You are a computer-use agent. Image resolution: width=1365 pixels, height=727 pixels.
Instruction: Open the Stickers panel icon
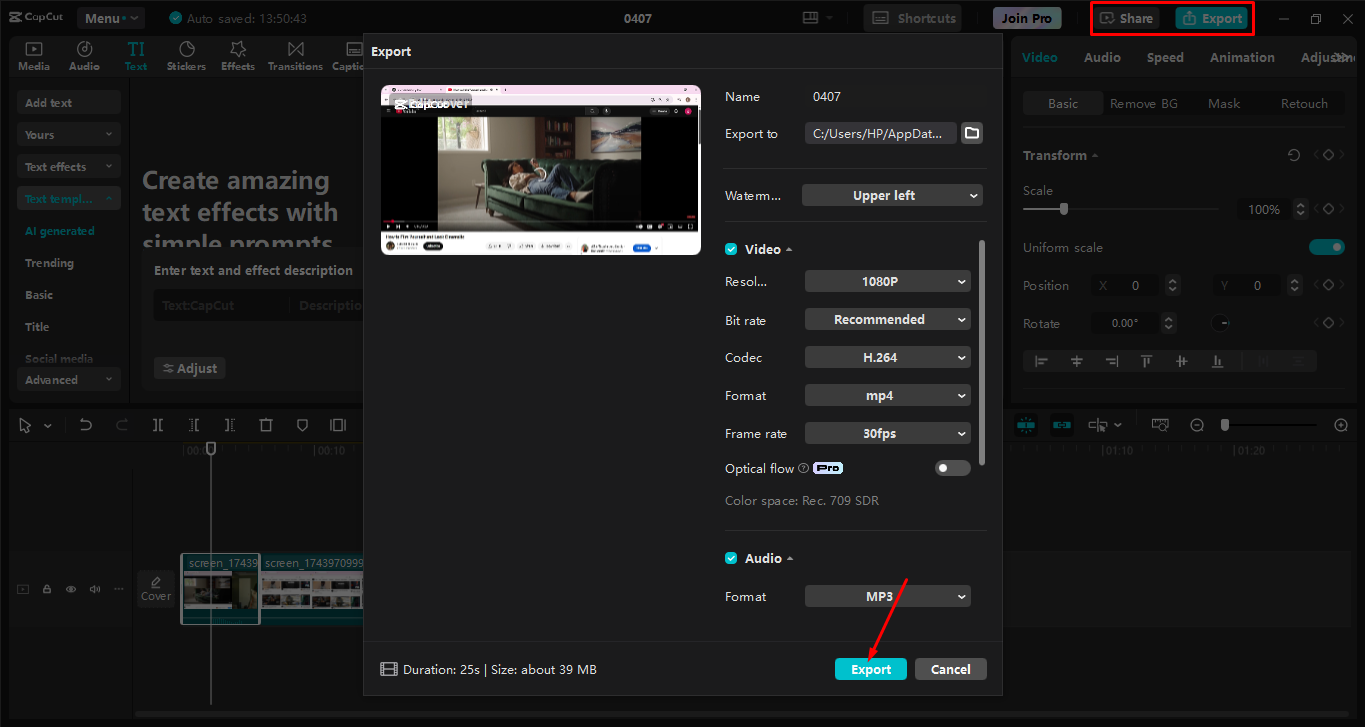tap(186, 56)
